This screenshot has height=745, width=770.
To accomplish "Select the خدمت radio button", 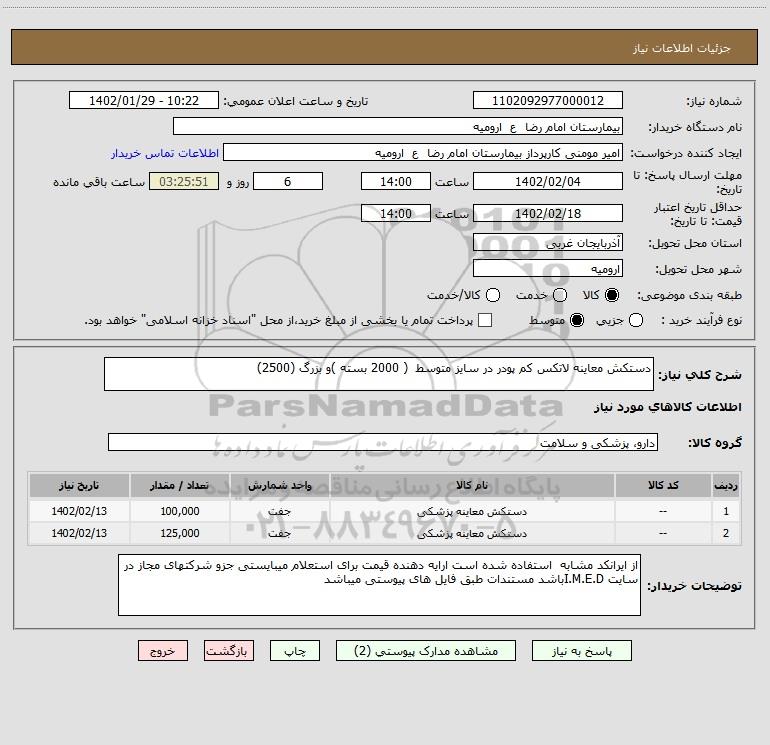I will pyautogui.click(x=560, y=295).
